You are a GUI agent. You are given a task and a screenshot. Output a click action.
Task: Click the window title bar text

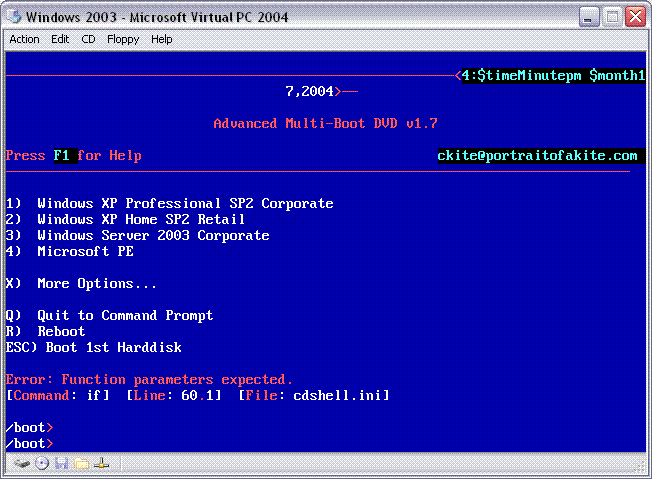157,17
